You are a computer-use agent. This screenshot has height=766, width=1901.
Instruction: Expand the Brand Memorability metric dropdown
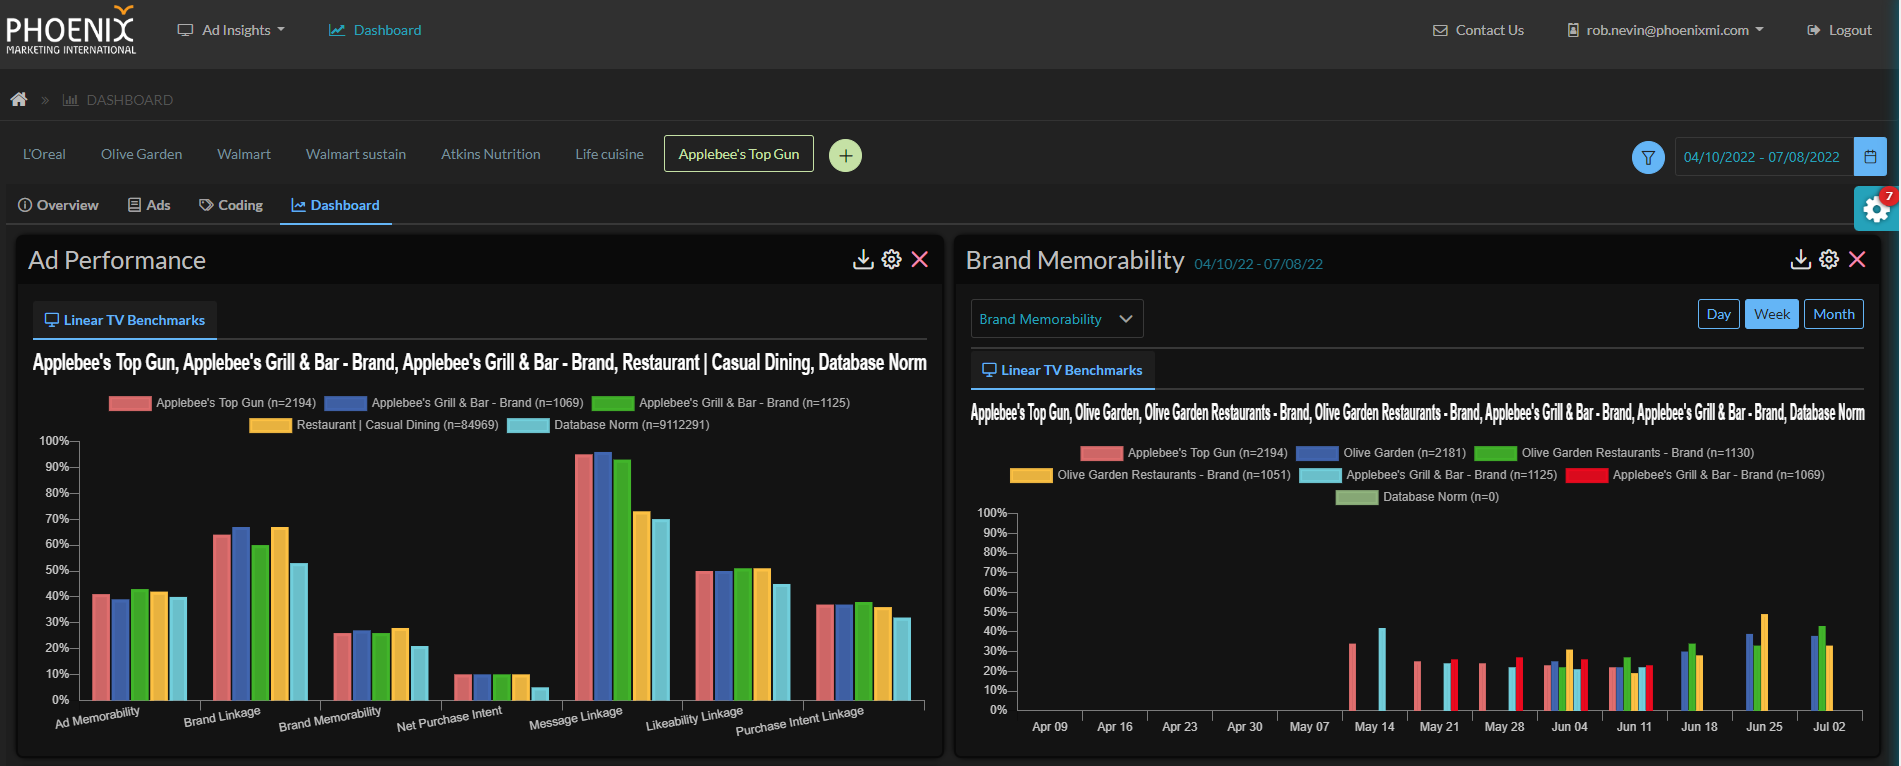point(1057,319)
